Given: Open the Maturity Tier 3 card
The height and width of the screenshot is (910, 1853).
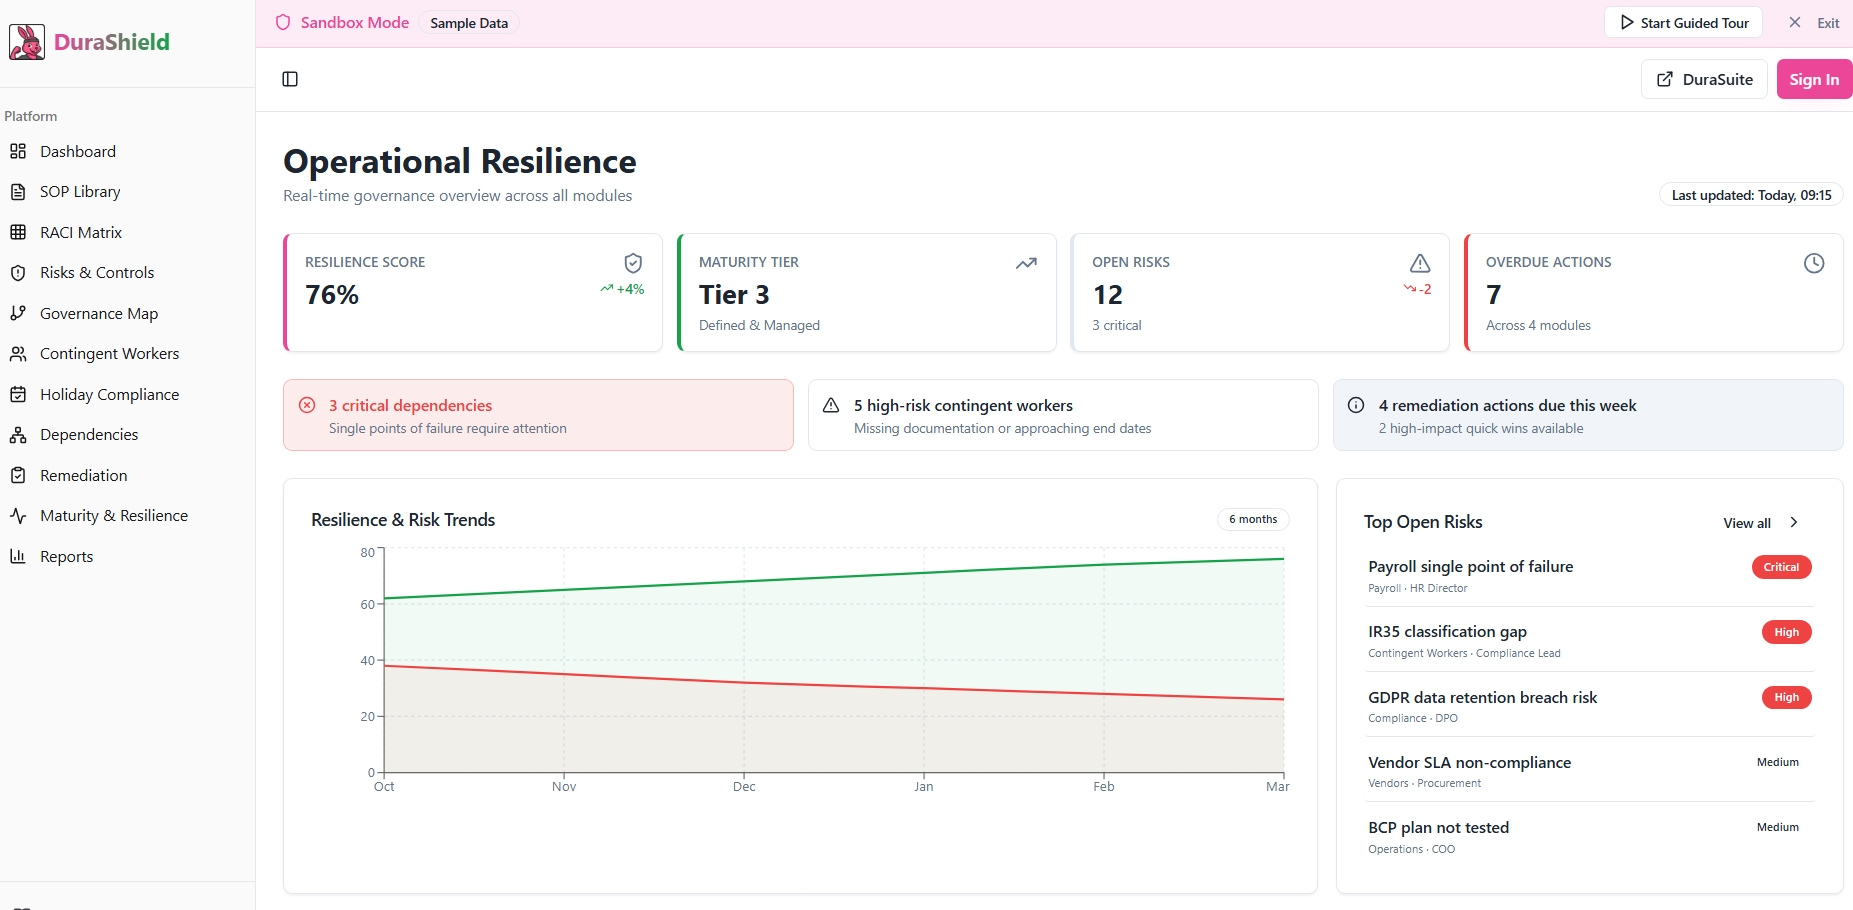Looking at the screenshot, I should [x=867, y=293].
